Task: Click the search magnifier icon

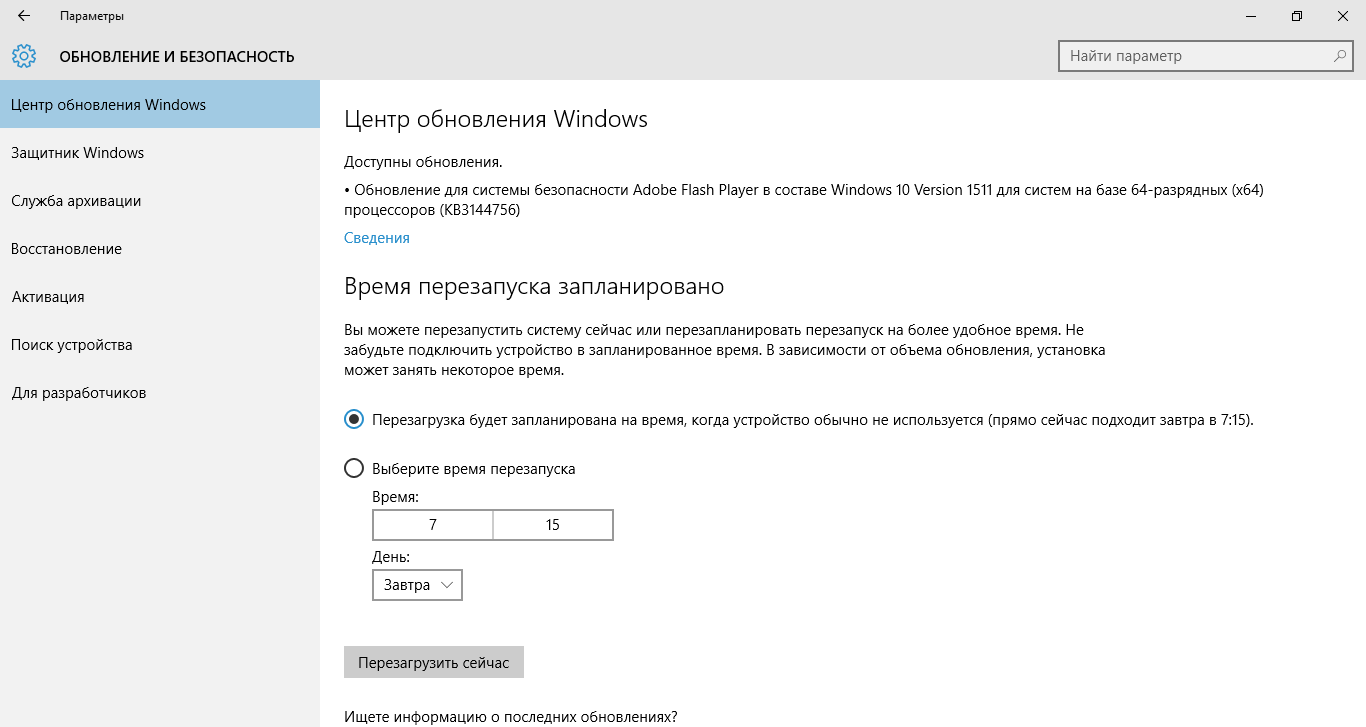Action: click(1340, 56)
